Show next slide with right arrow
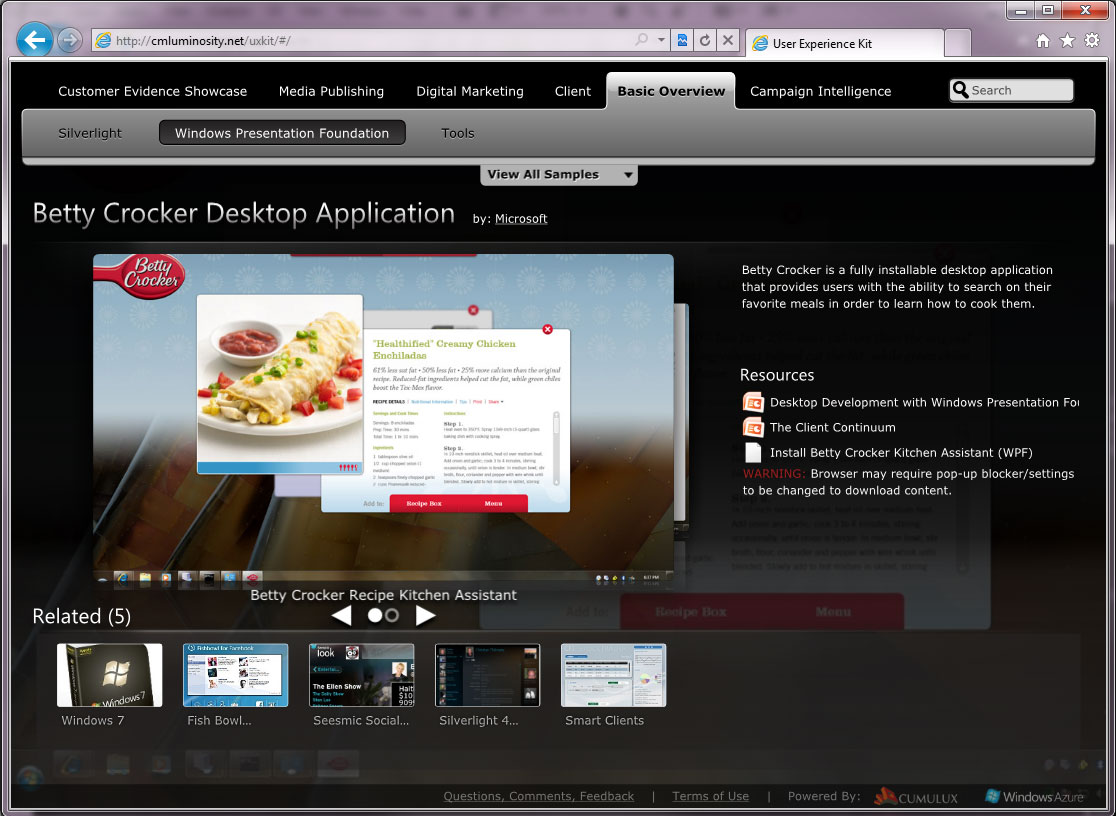Image resolution: width=1116 pixels, height=816 pixels. coord(425,615)
